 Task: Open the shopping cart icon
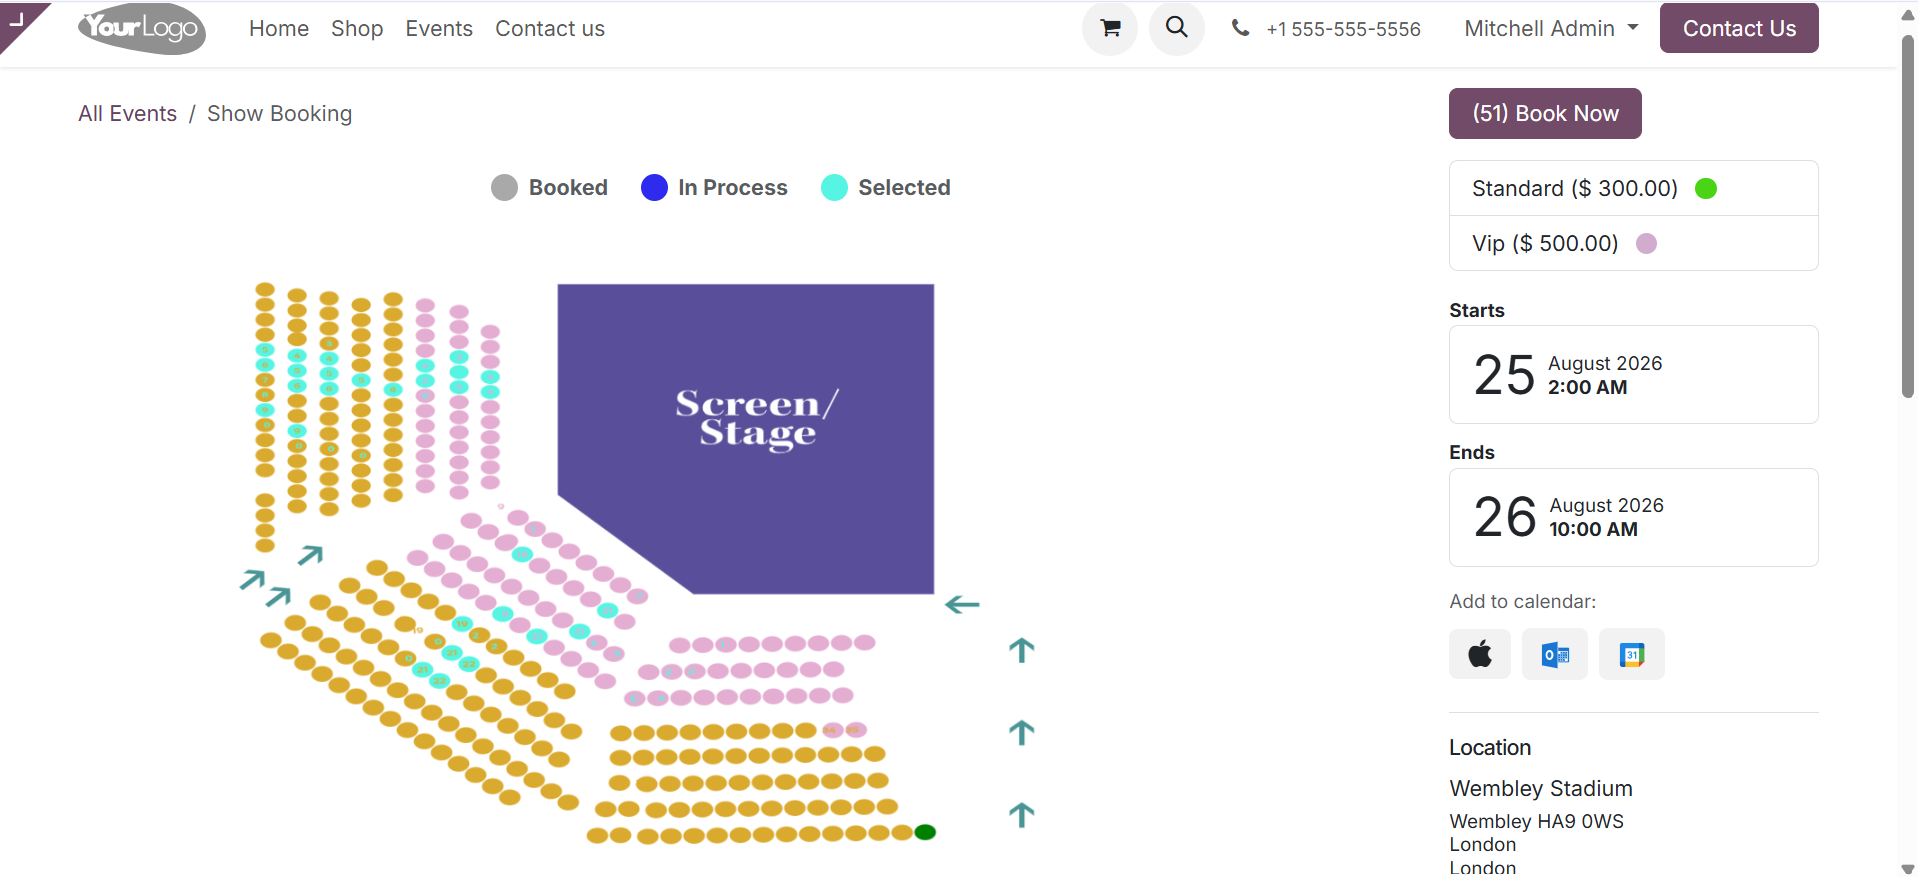click(1110, 29)
